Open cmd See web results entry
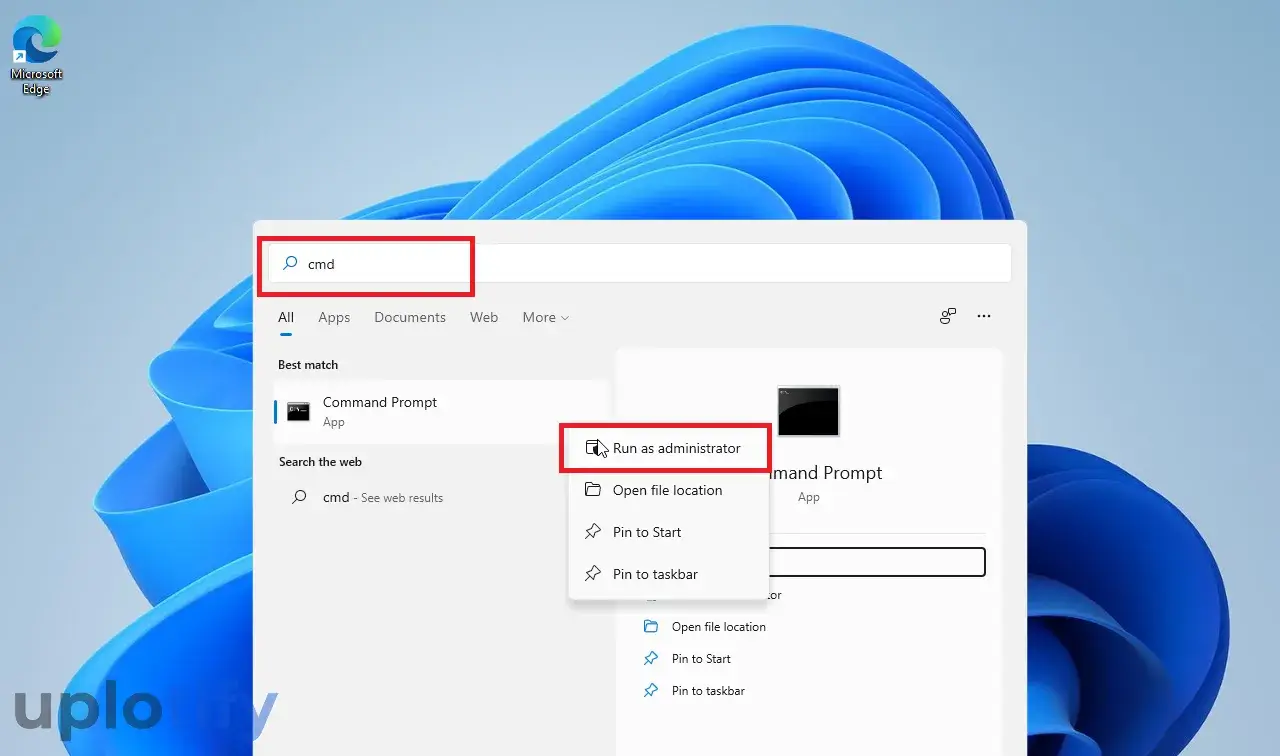Viewport: 1280px width, 756px height. coord(441,497)
